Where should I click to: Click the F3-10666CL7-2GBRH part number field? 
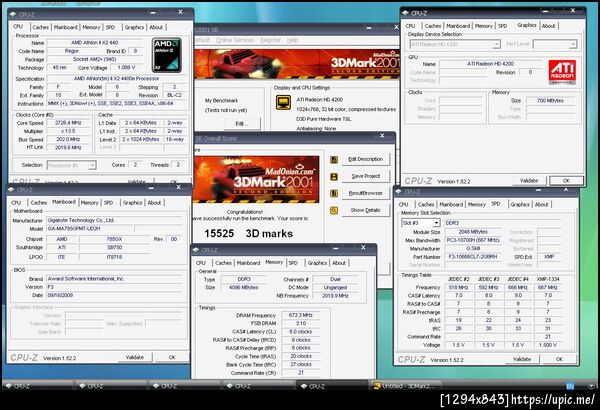(473, 256)
